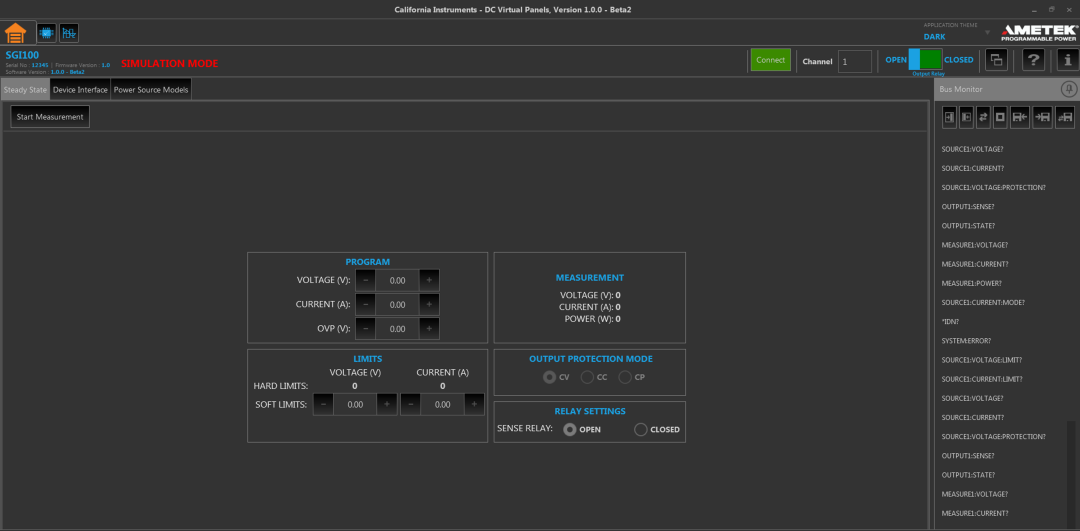The image size is (1080, 531).
Task: Select the SYSTEM:ERROR? log entry
Action: [966, 341]
